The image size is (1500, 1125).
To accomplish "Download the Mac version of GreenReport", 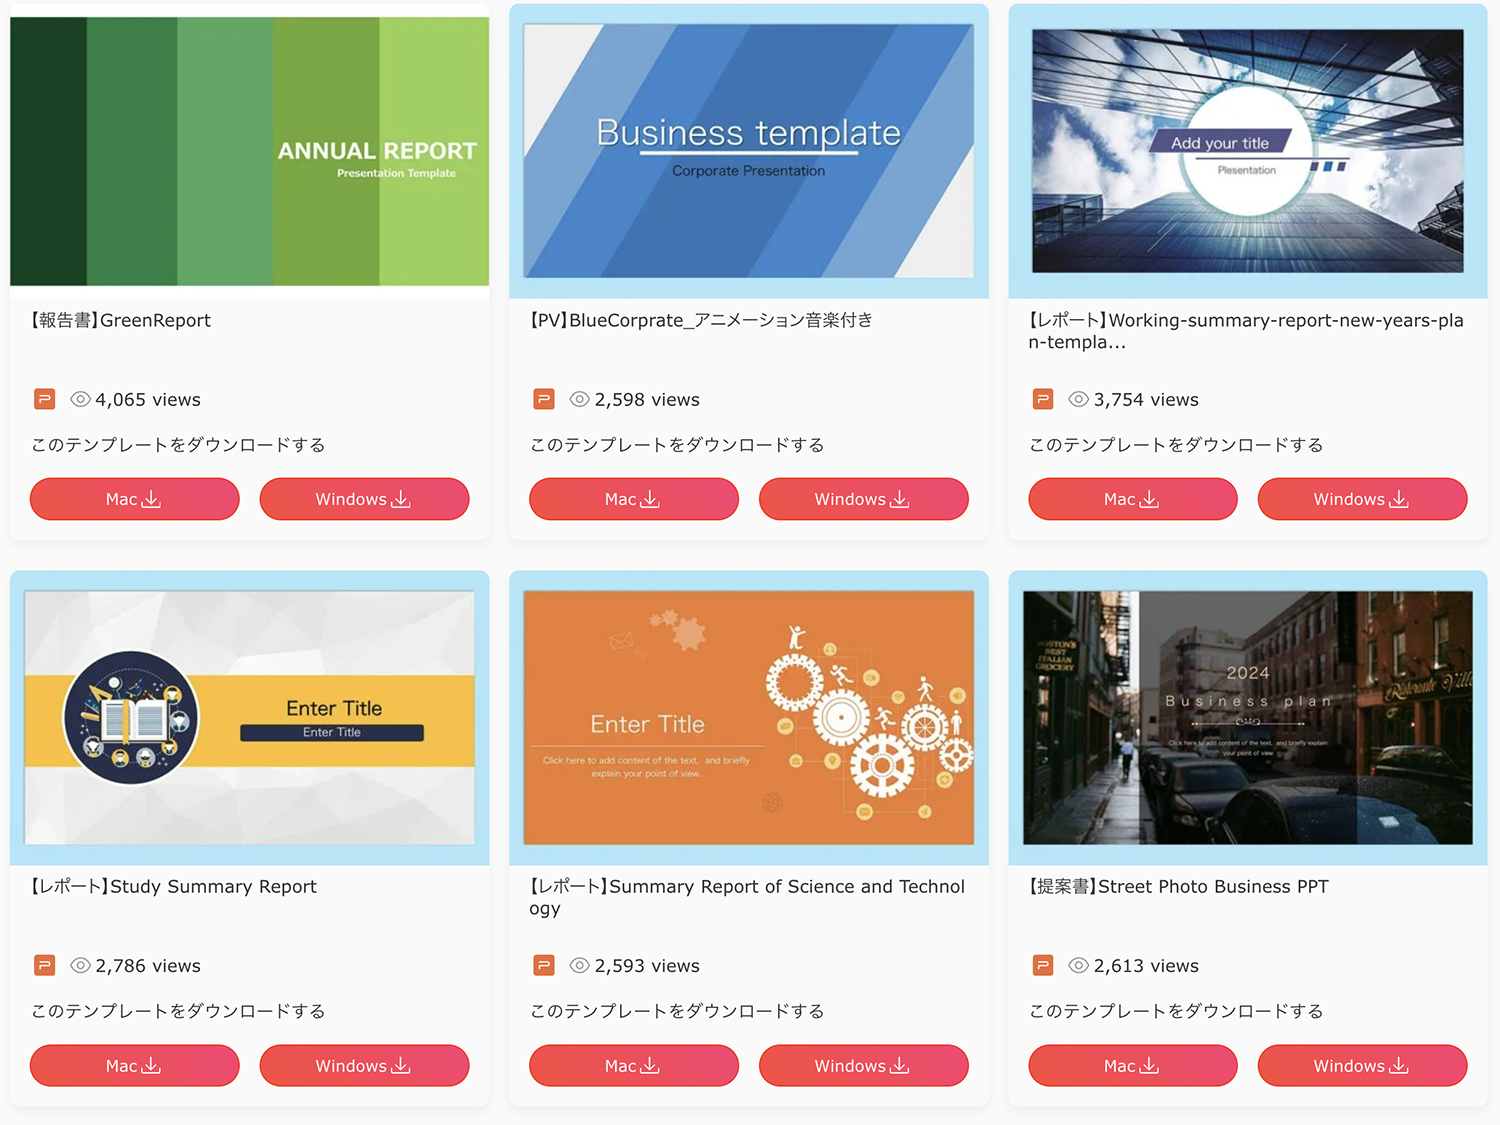I will point(134,499).
